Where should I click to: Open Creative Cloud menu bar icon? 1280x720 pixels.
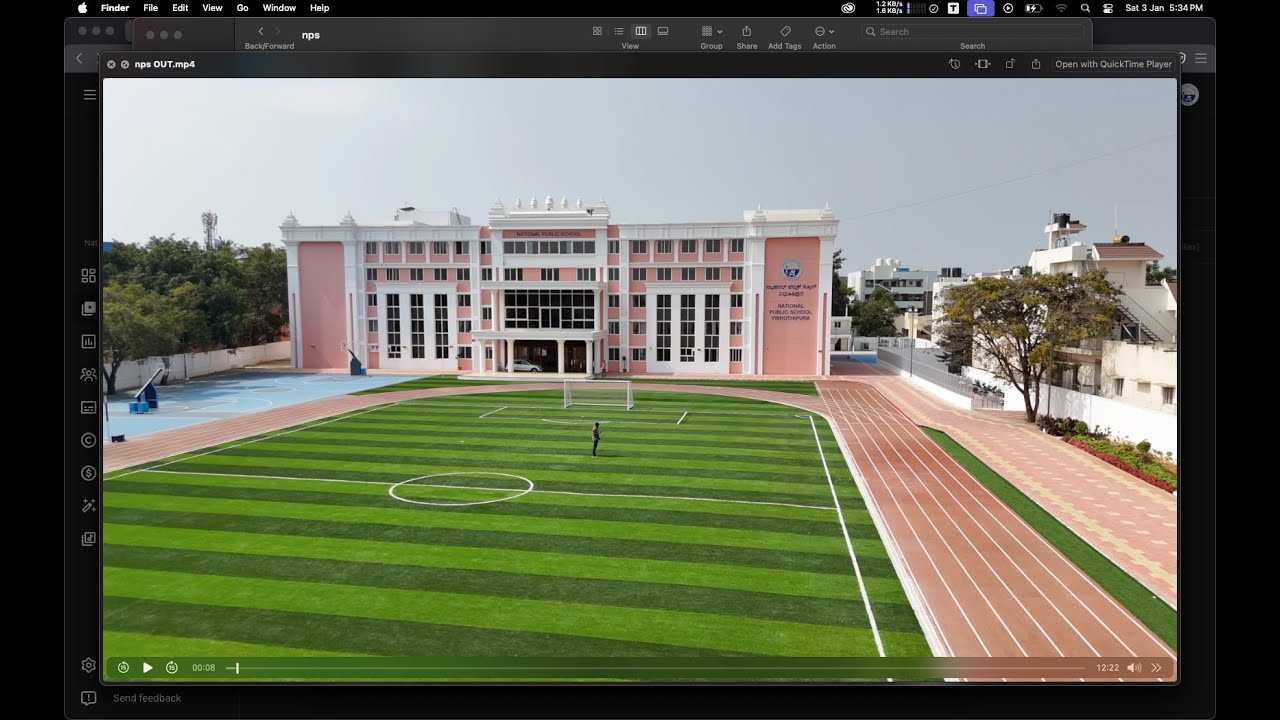click(x=848, y=7)
